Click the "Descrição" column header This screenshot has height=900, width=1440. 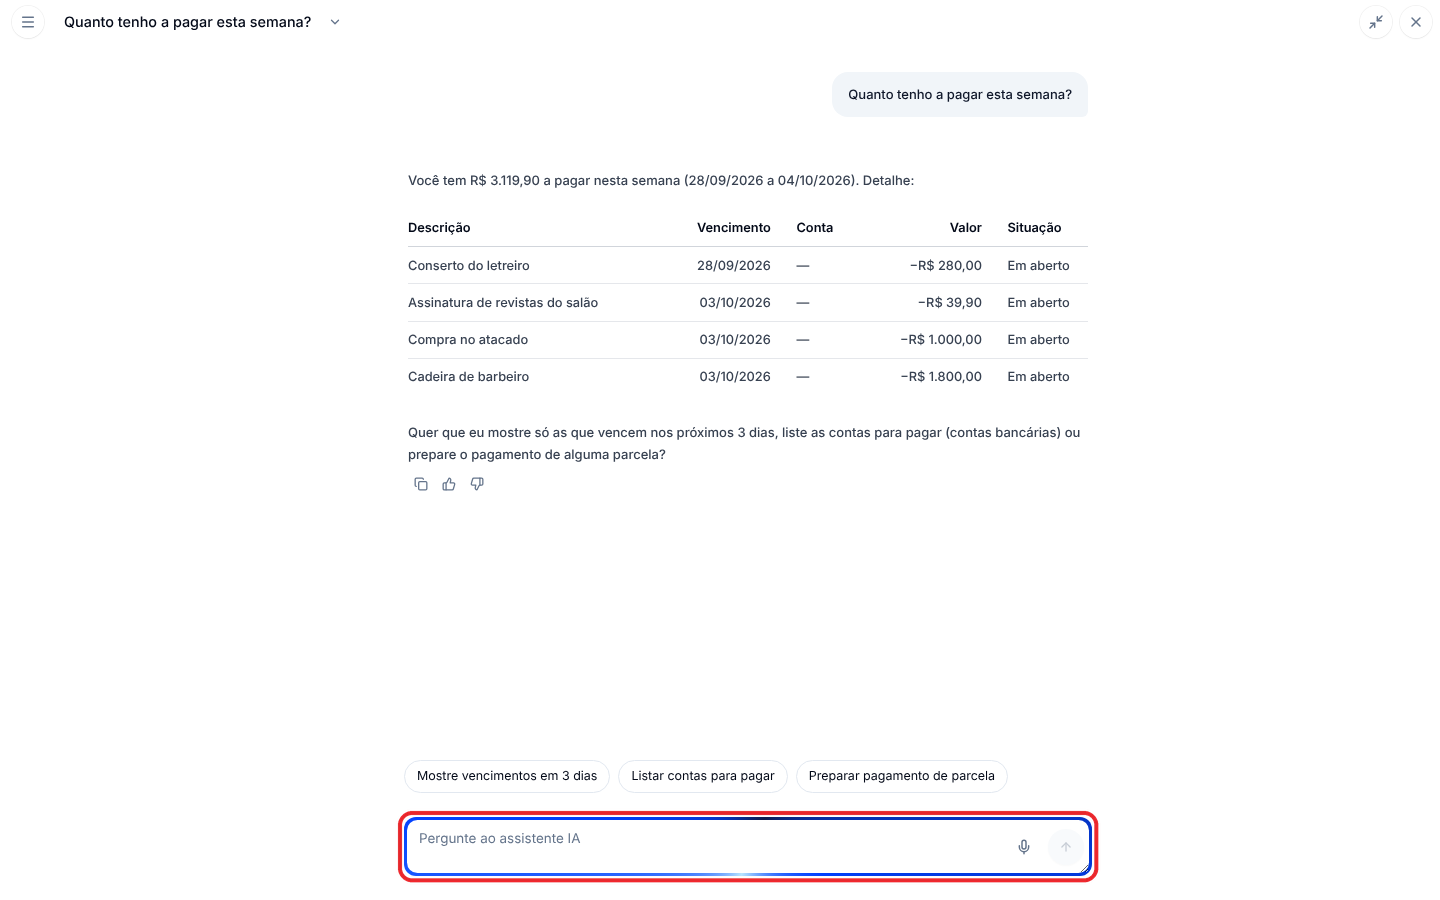[439, 228]
